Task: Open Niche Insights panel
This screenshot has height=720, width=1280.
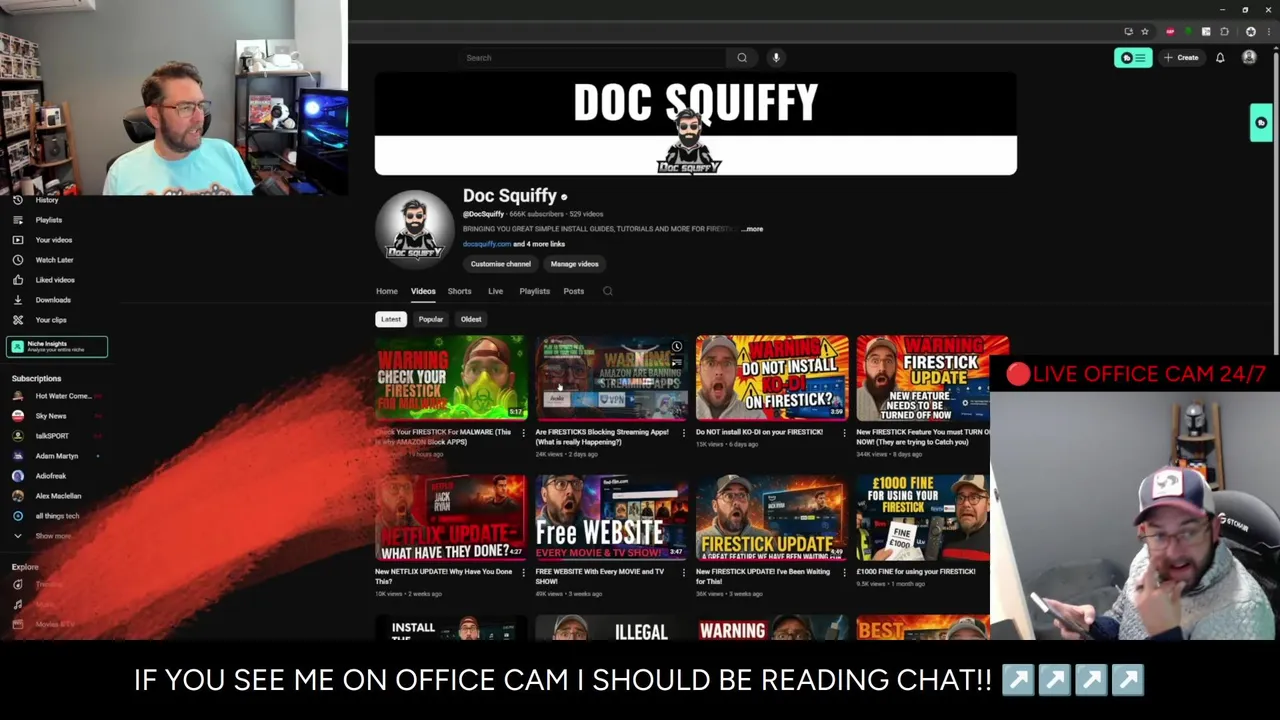Action: [57, 347]
